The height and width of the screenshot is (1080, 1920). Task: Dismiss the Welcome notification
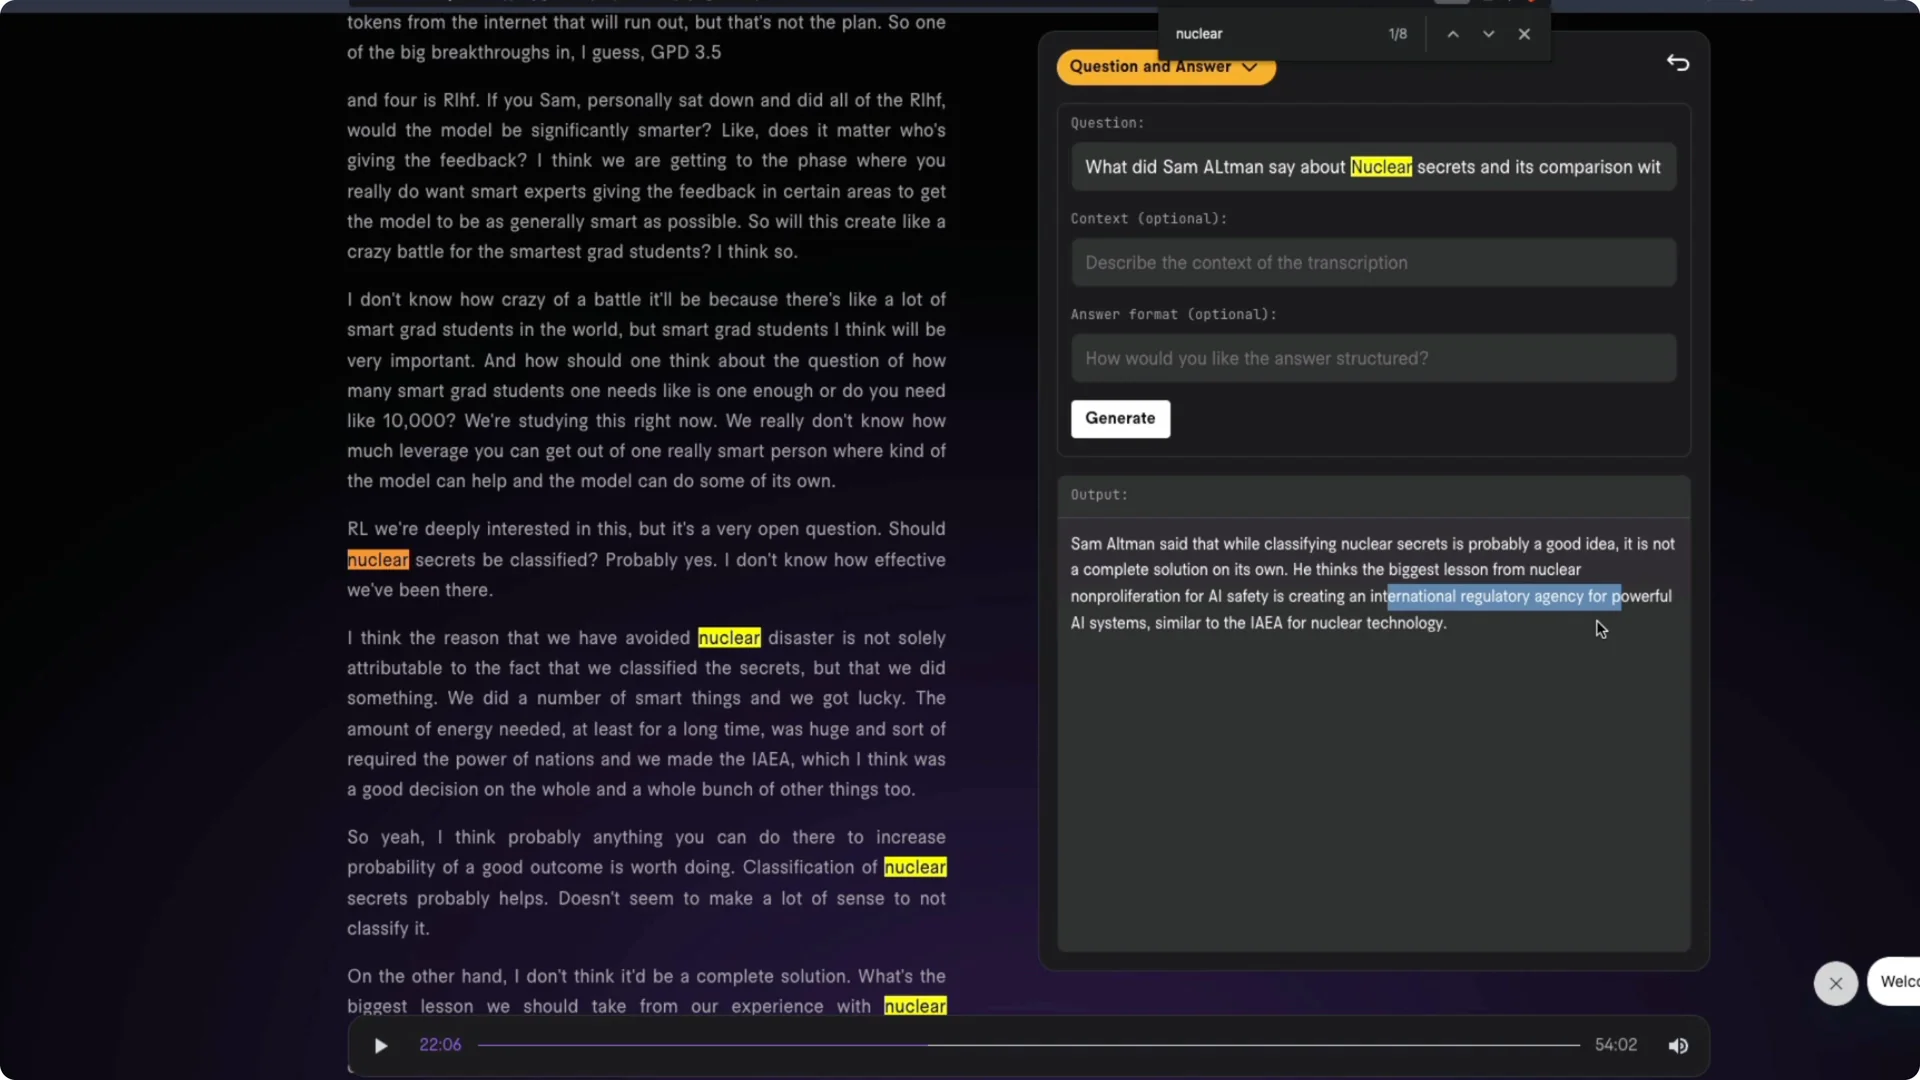[x=1835, y=983]
